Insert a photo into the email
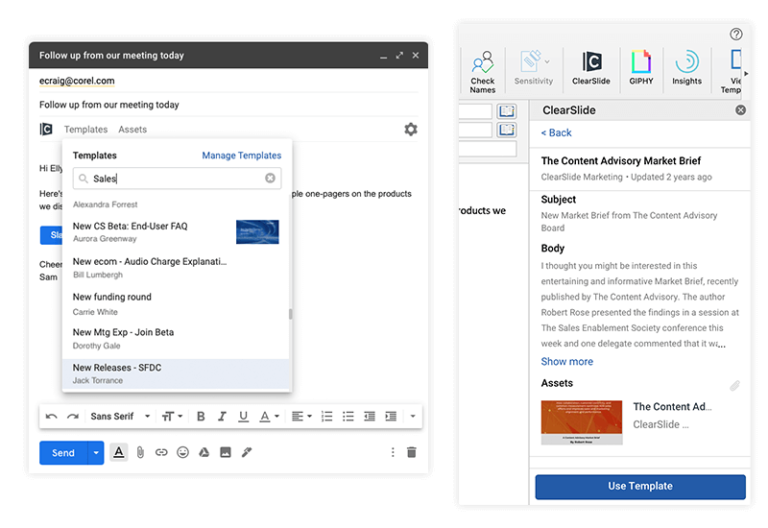 pyautogui.click(x=225, y=453)
